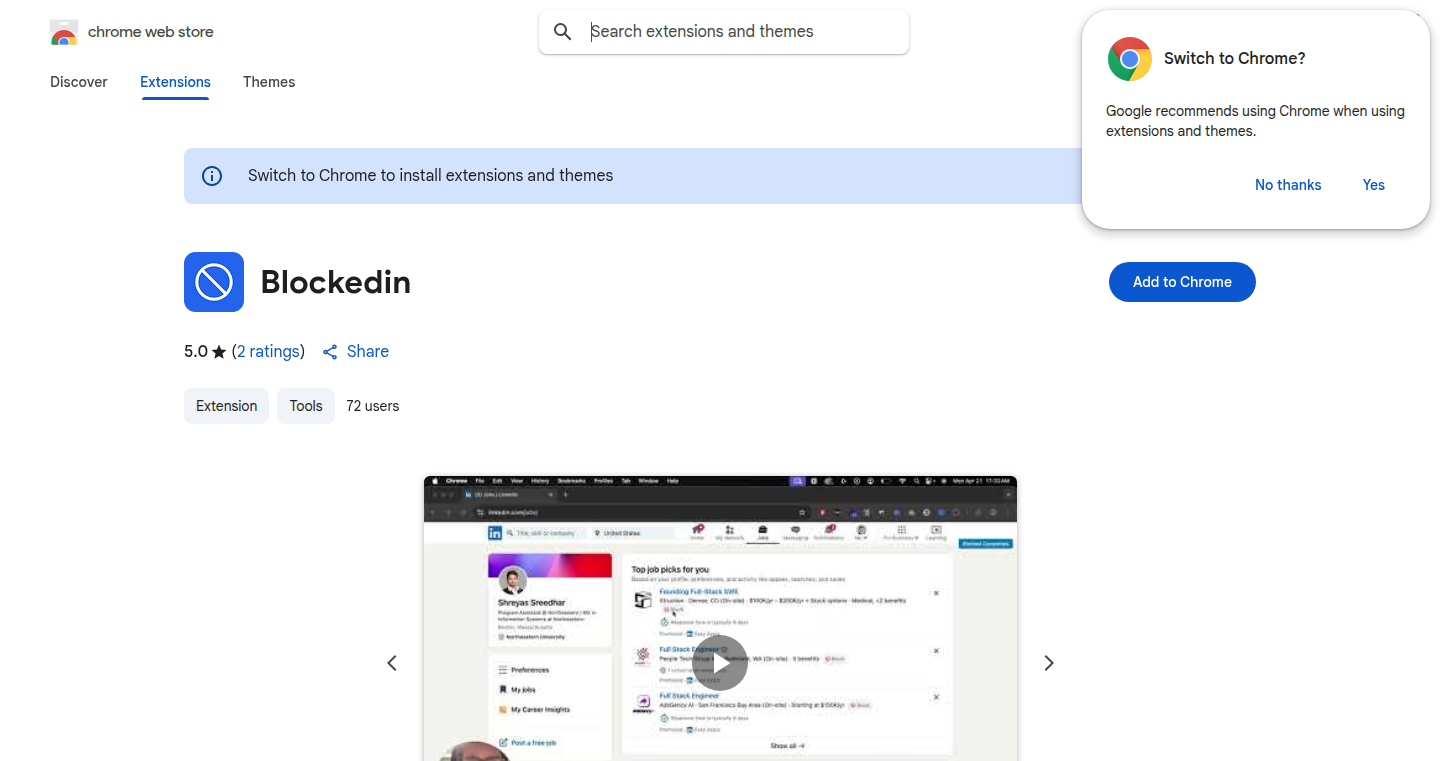This screenshot has width=1440, height=761.
Task: Click the chrome web store title text
Action: (151, 32)
